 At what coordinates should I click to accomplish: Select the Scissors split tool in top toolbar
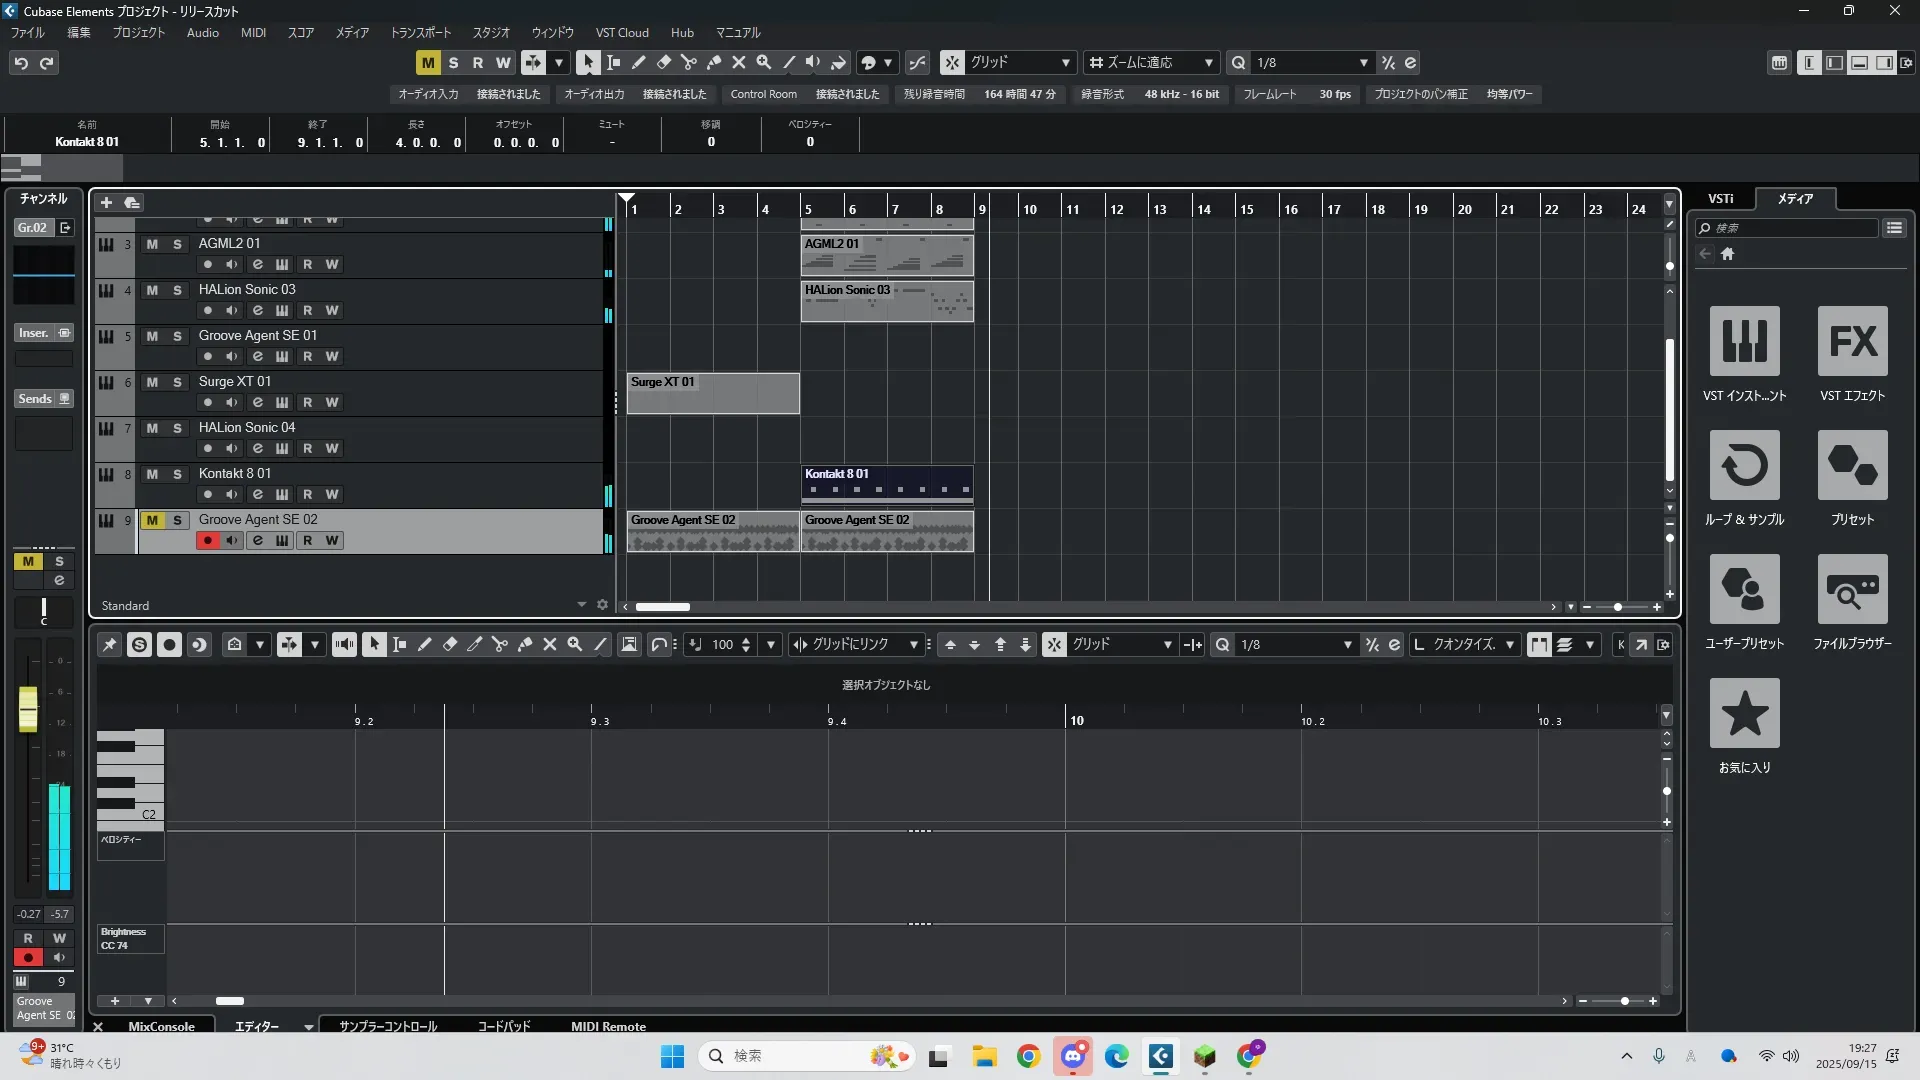coord(688,62)
